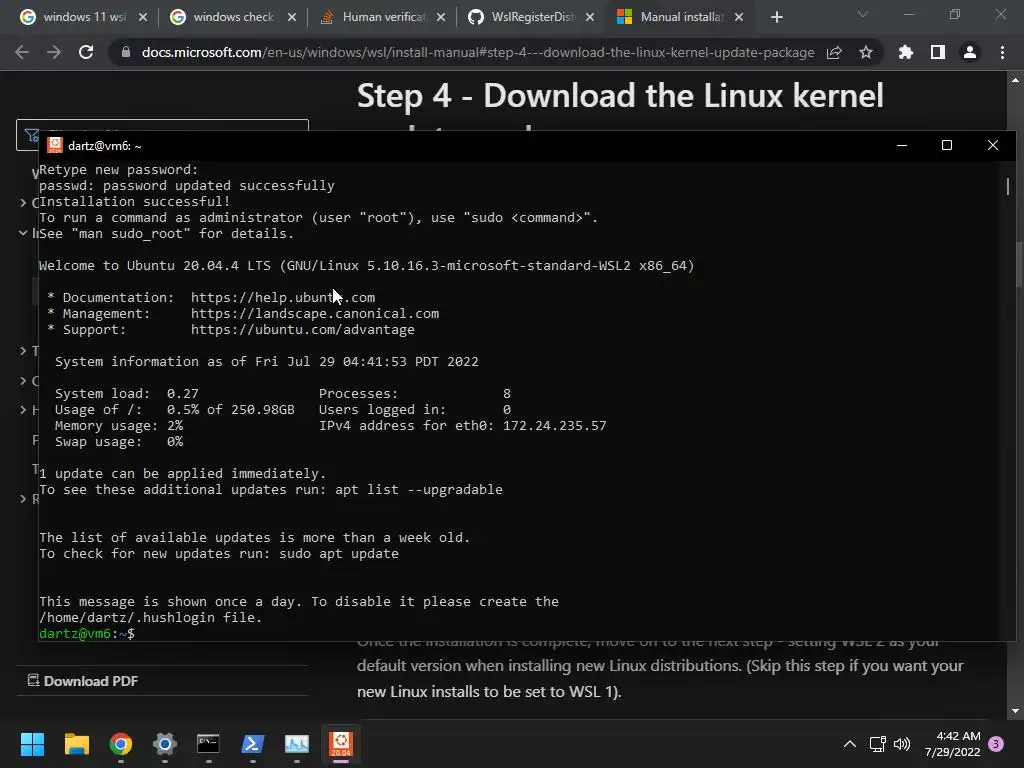Click IPv4 address 172.24.235.57
Screen dimensions: 1024x768
(x=554, y=426)
